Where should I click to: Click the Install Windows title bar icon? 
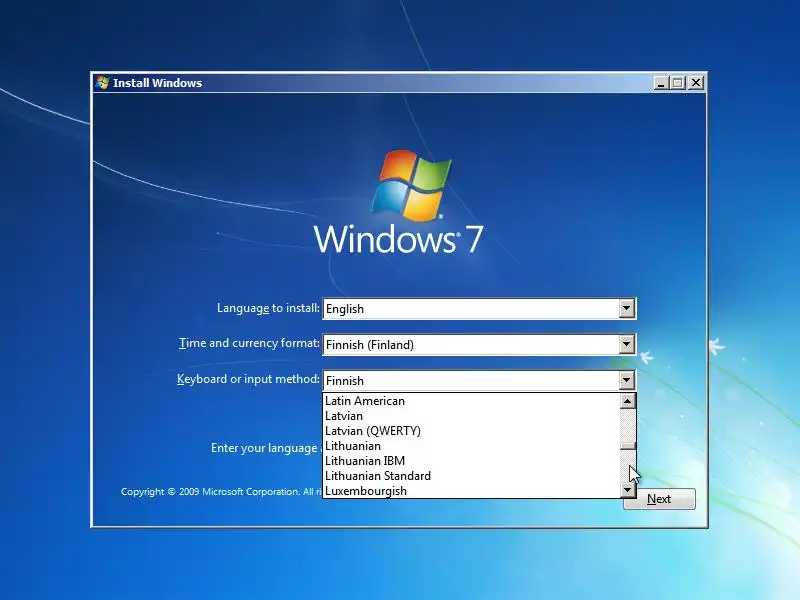pyautogui.click(x=103, y=83)
